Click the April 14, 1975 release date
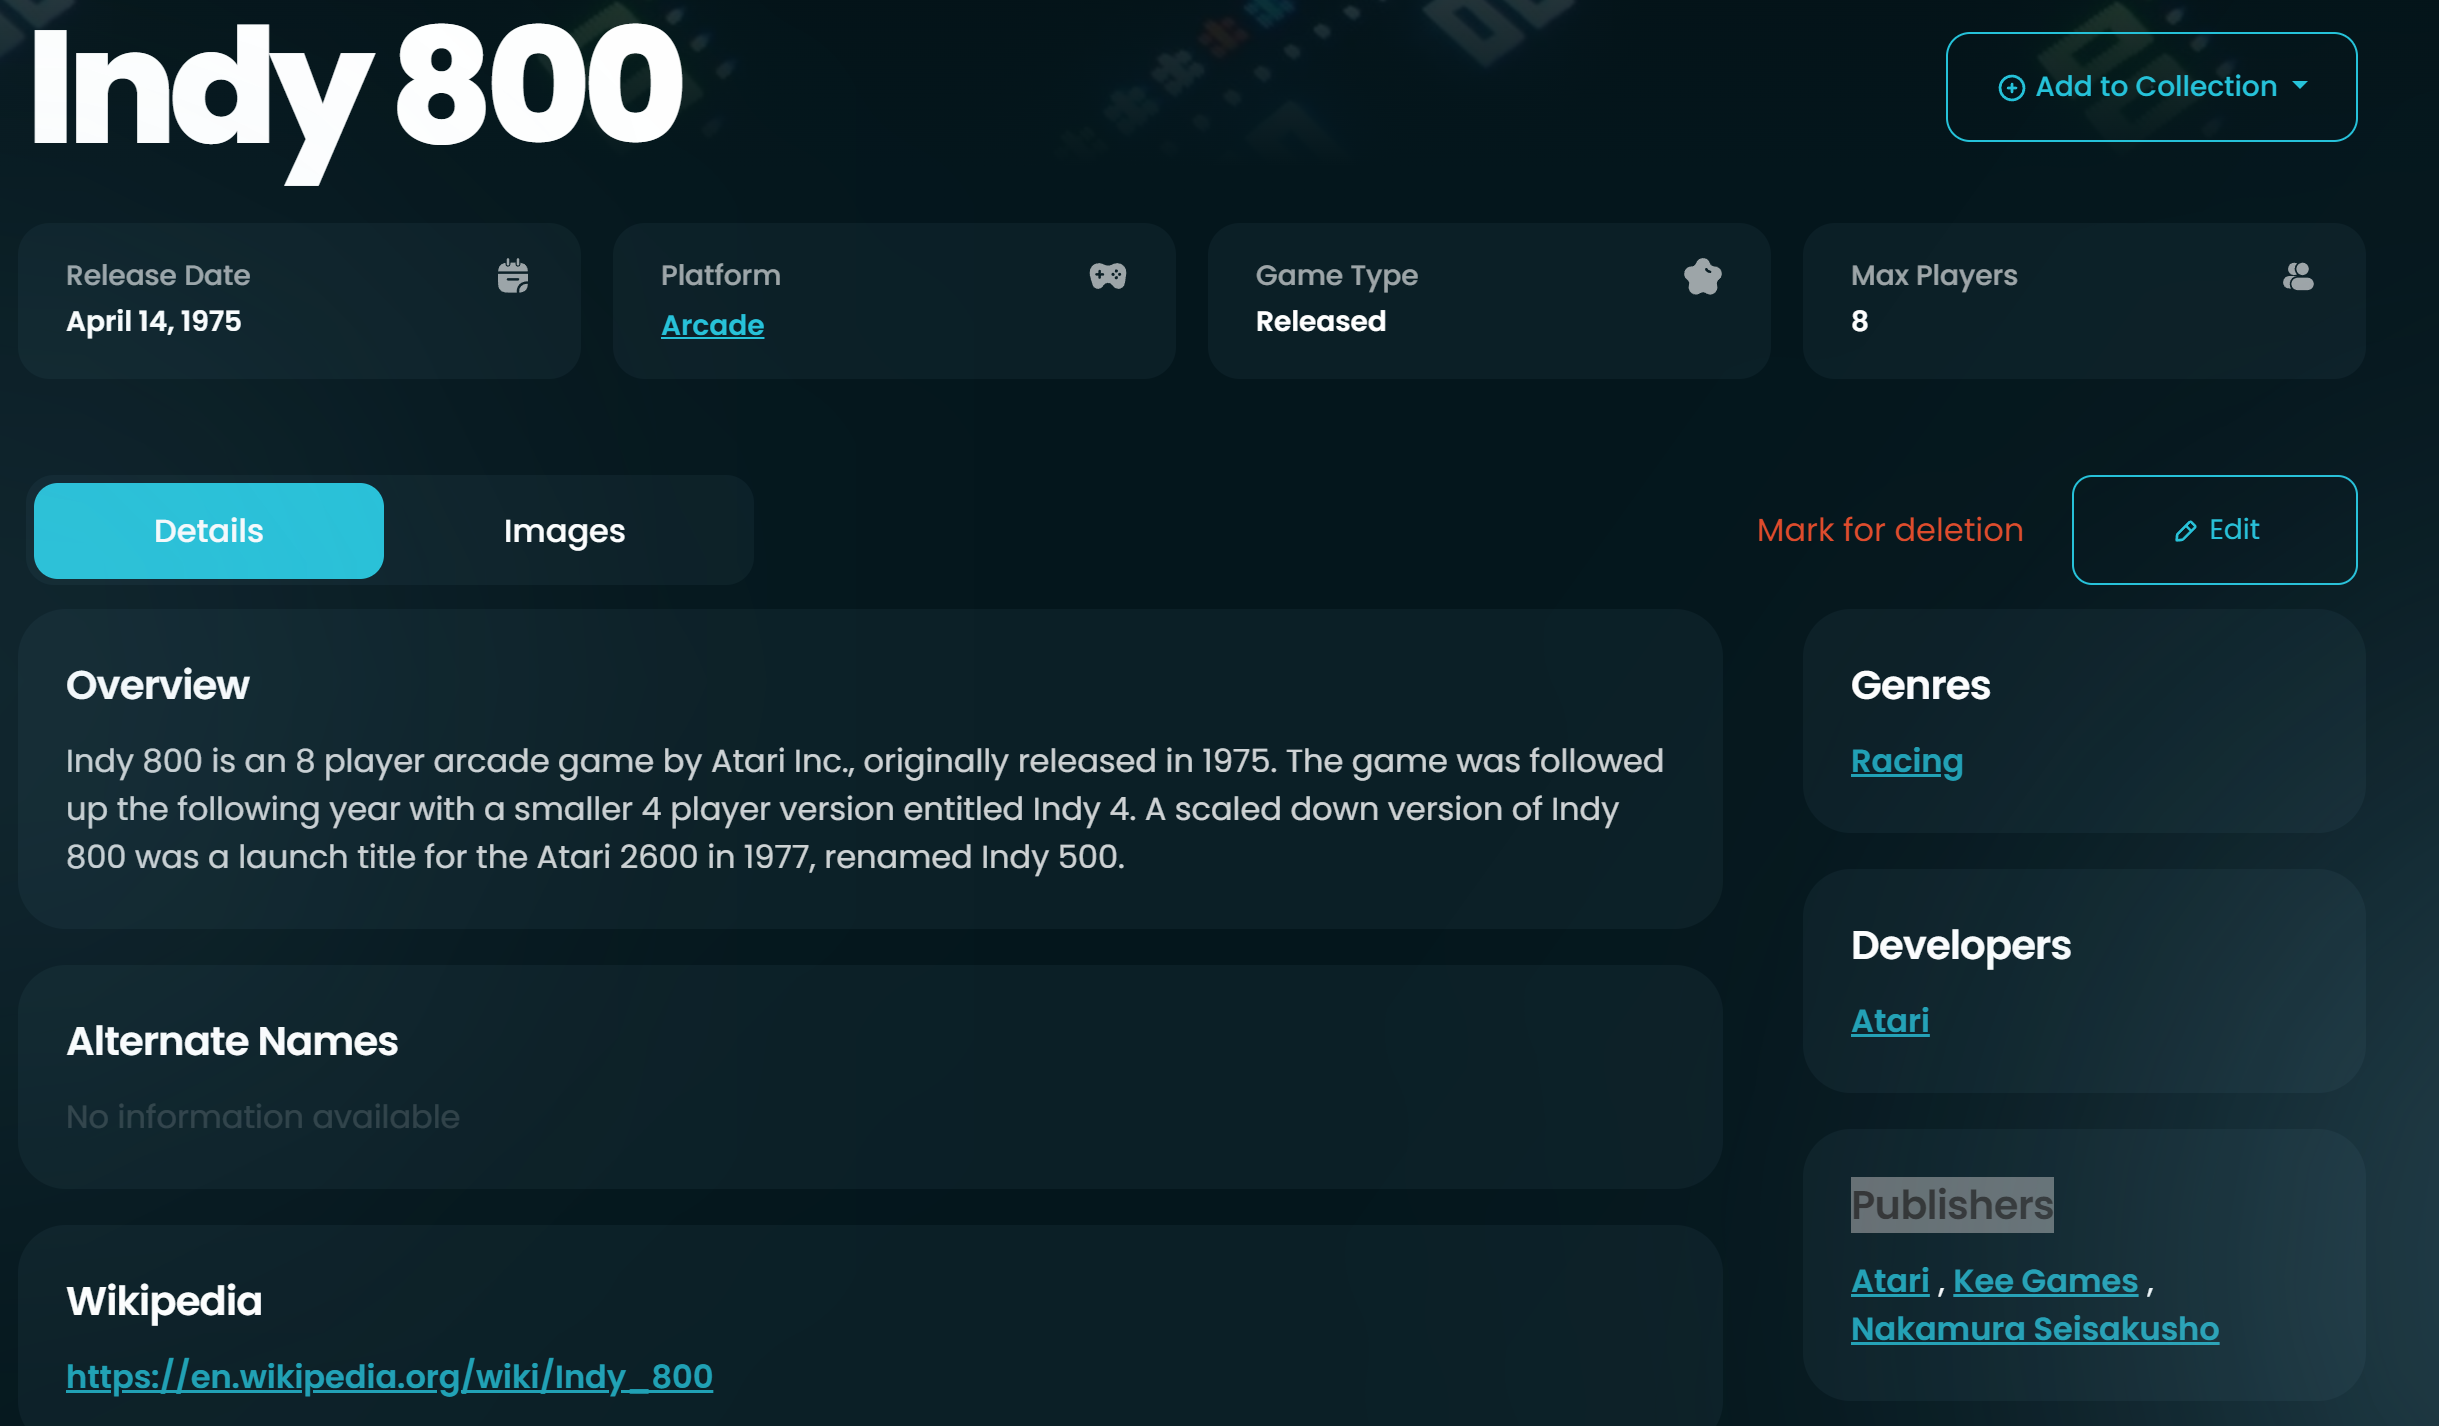Viewport: 2439px width, 1426px height. coord(153,321)
